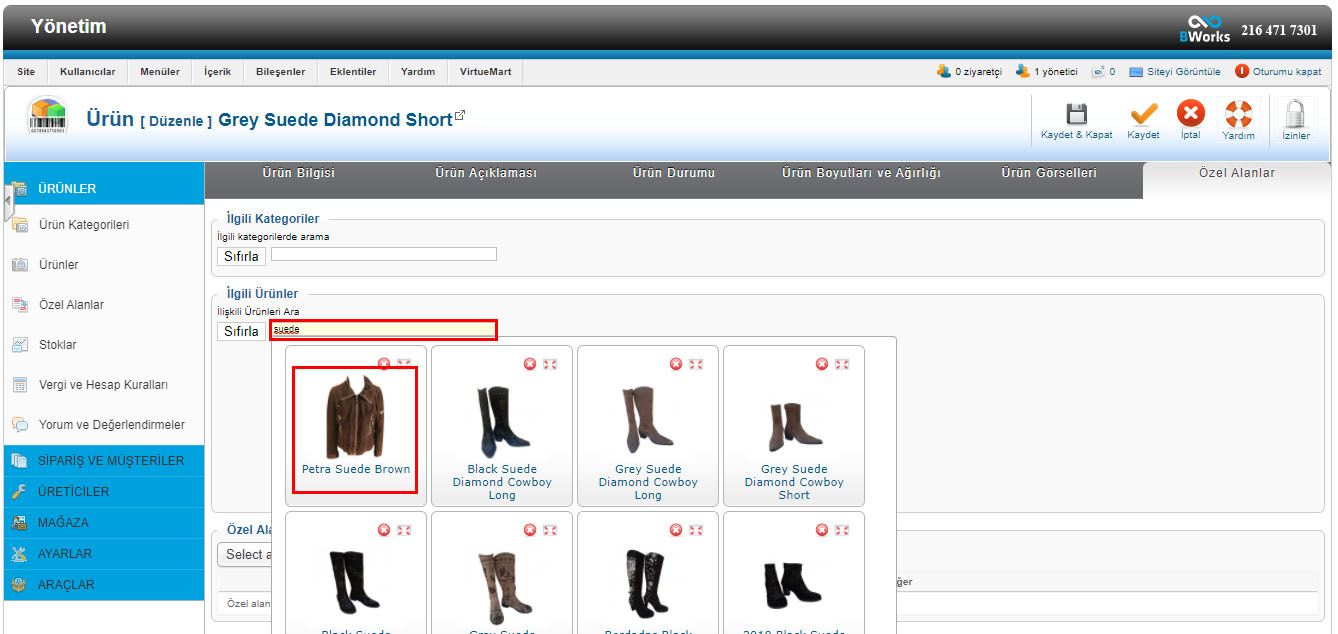1338x634 pixels.
Task: Click move handle on Petra Suede Brown card
Action: [404, 364]
